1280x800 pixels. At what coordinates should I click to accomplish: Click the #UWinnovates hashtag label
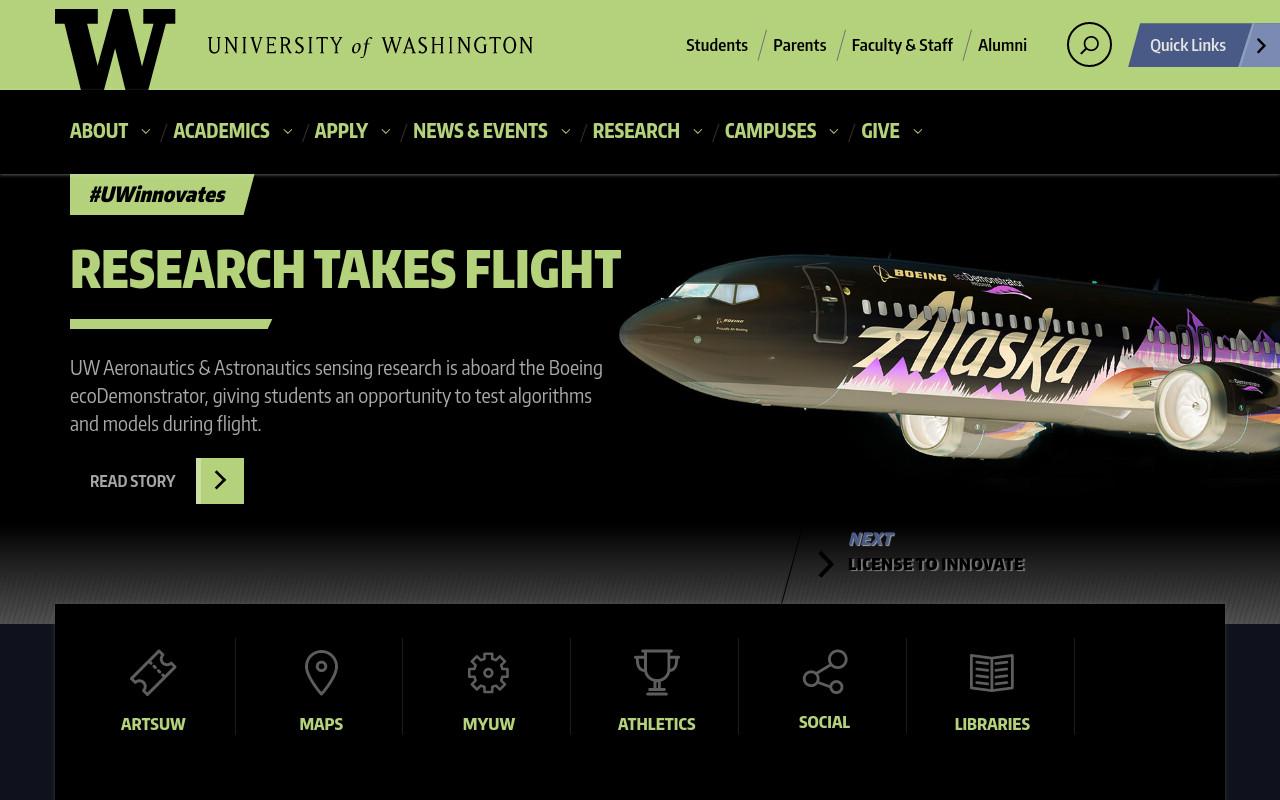[158, 194]
